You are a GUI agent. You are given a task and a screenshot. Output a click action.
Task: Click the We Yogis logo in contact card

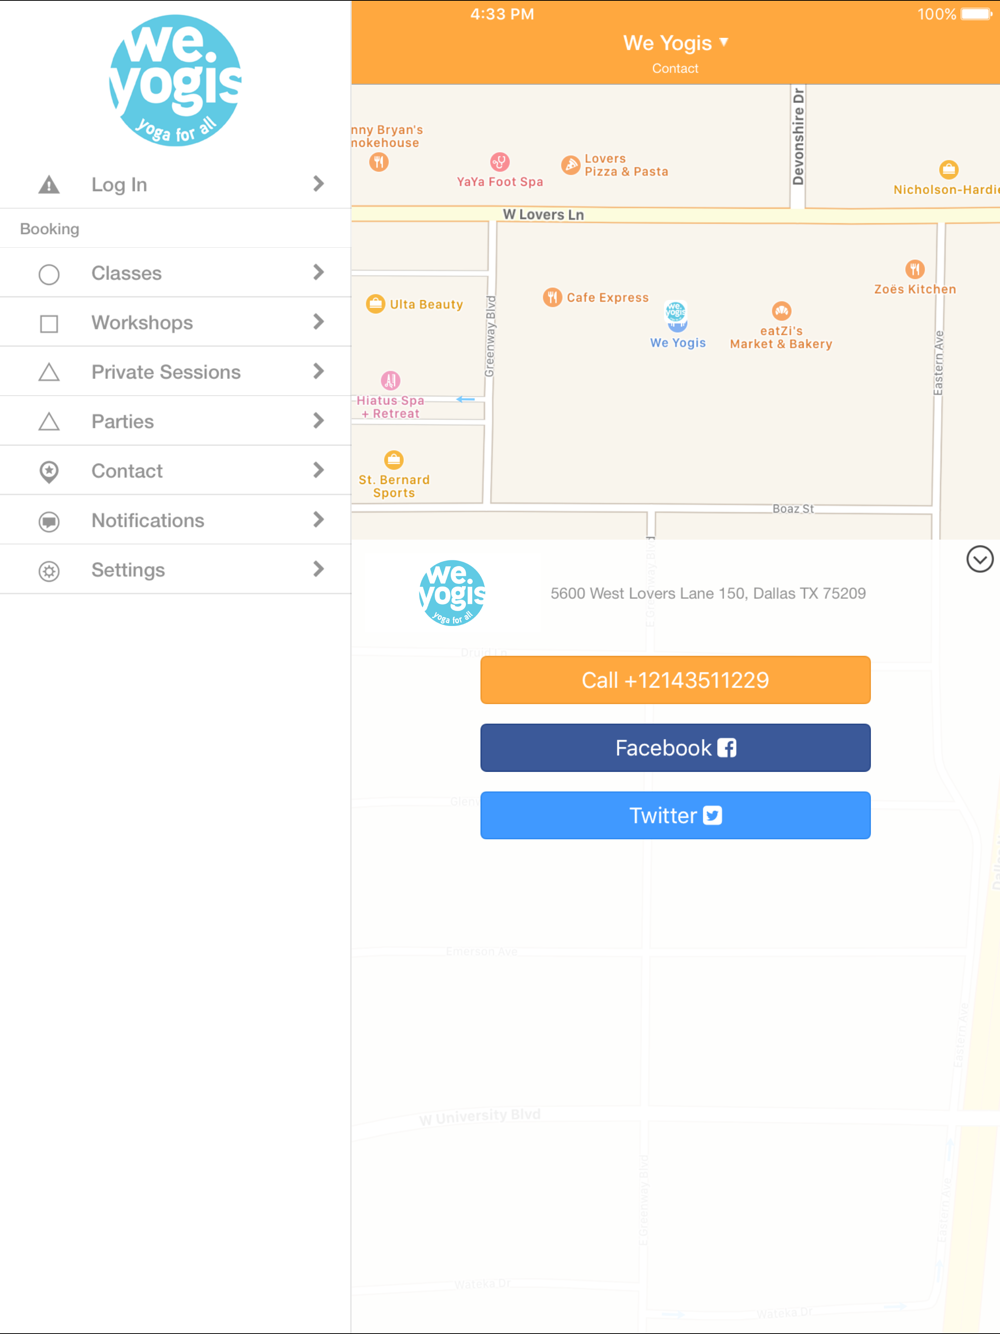click(452, 593)
